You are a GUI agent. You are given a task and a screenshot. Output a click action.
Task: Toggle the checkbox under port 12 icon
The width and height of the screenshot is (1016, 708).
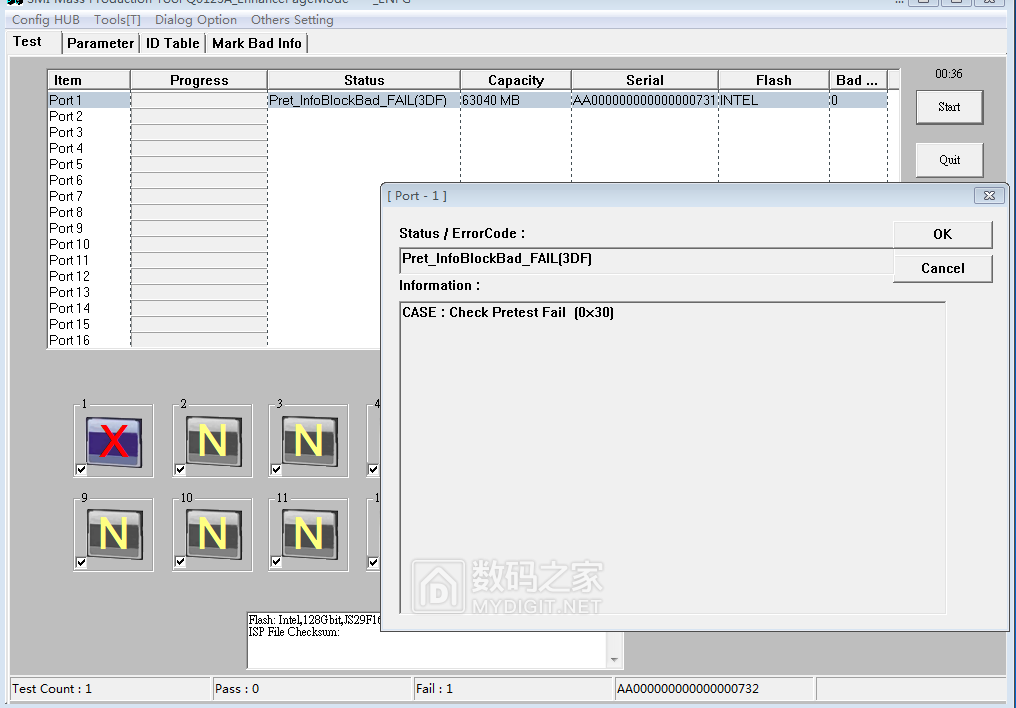(373, 562)
